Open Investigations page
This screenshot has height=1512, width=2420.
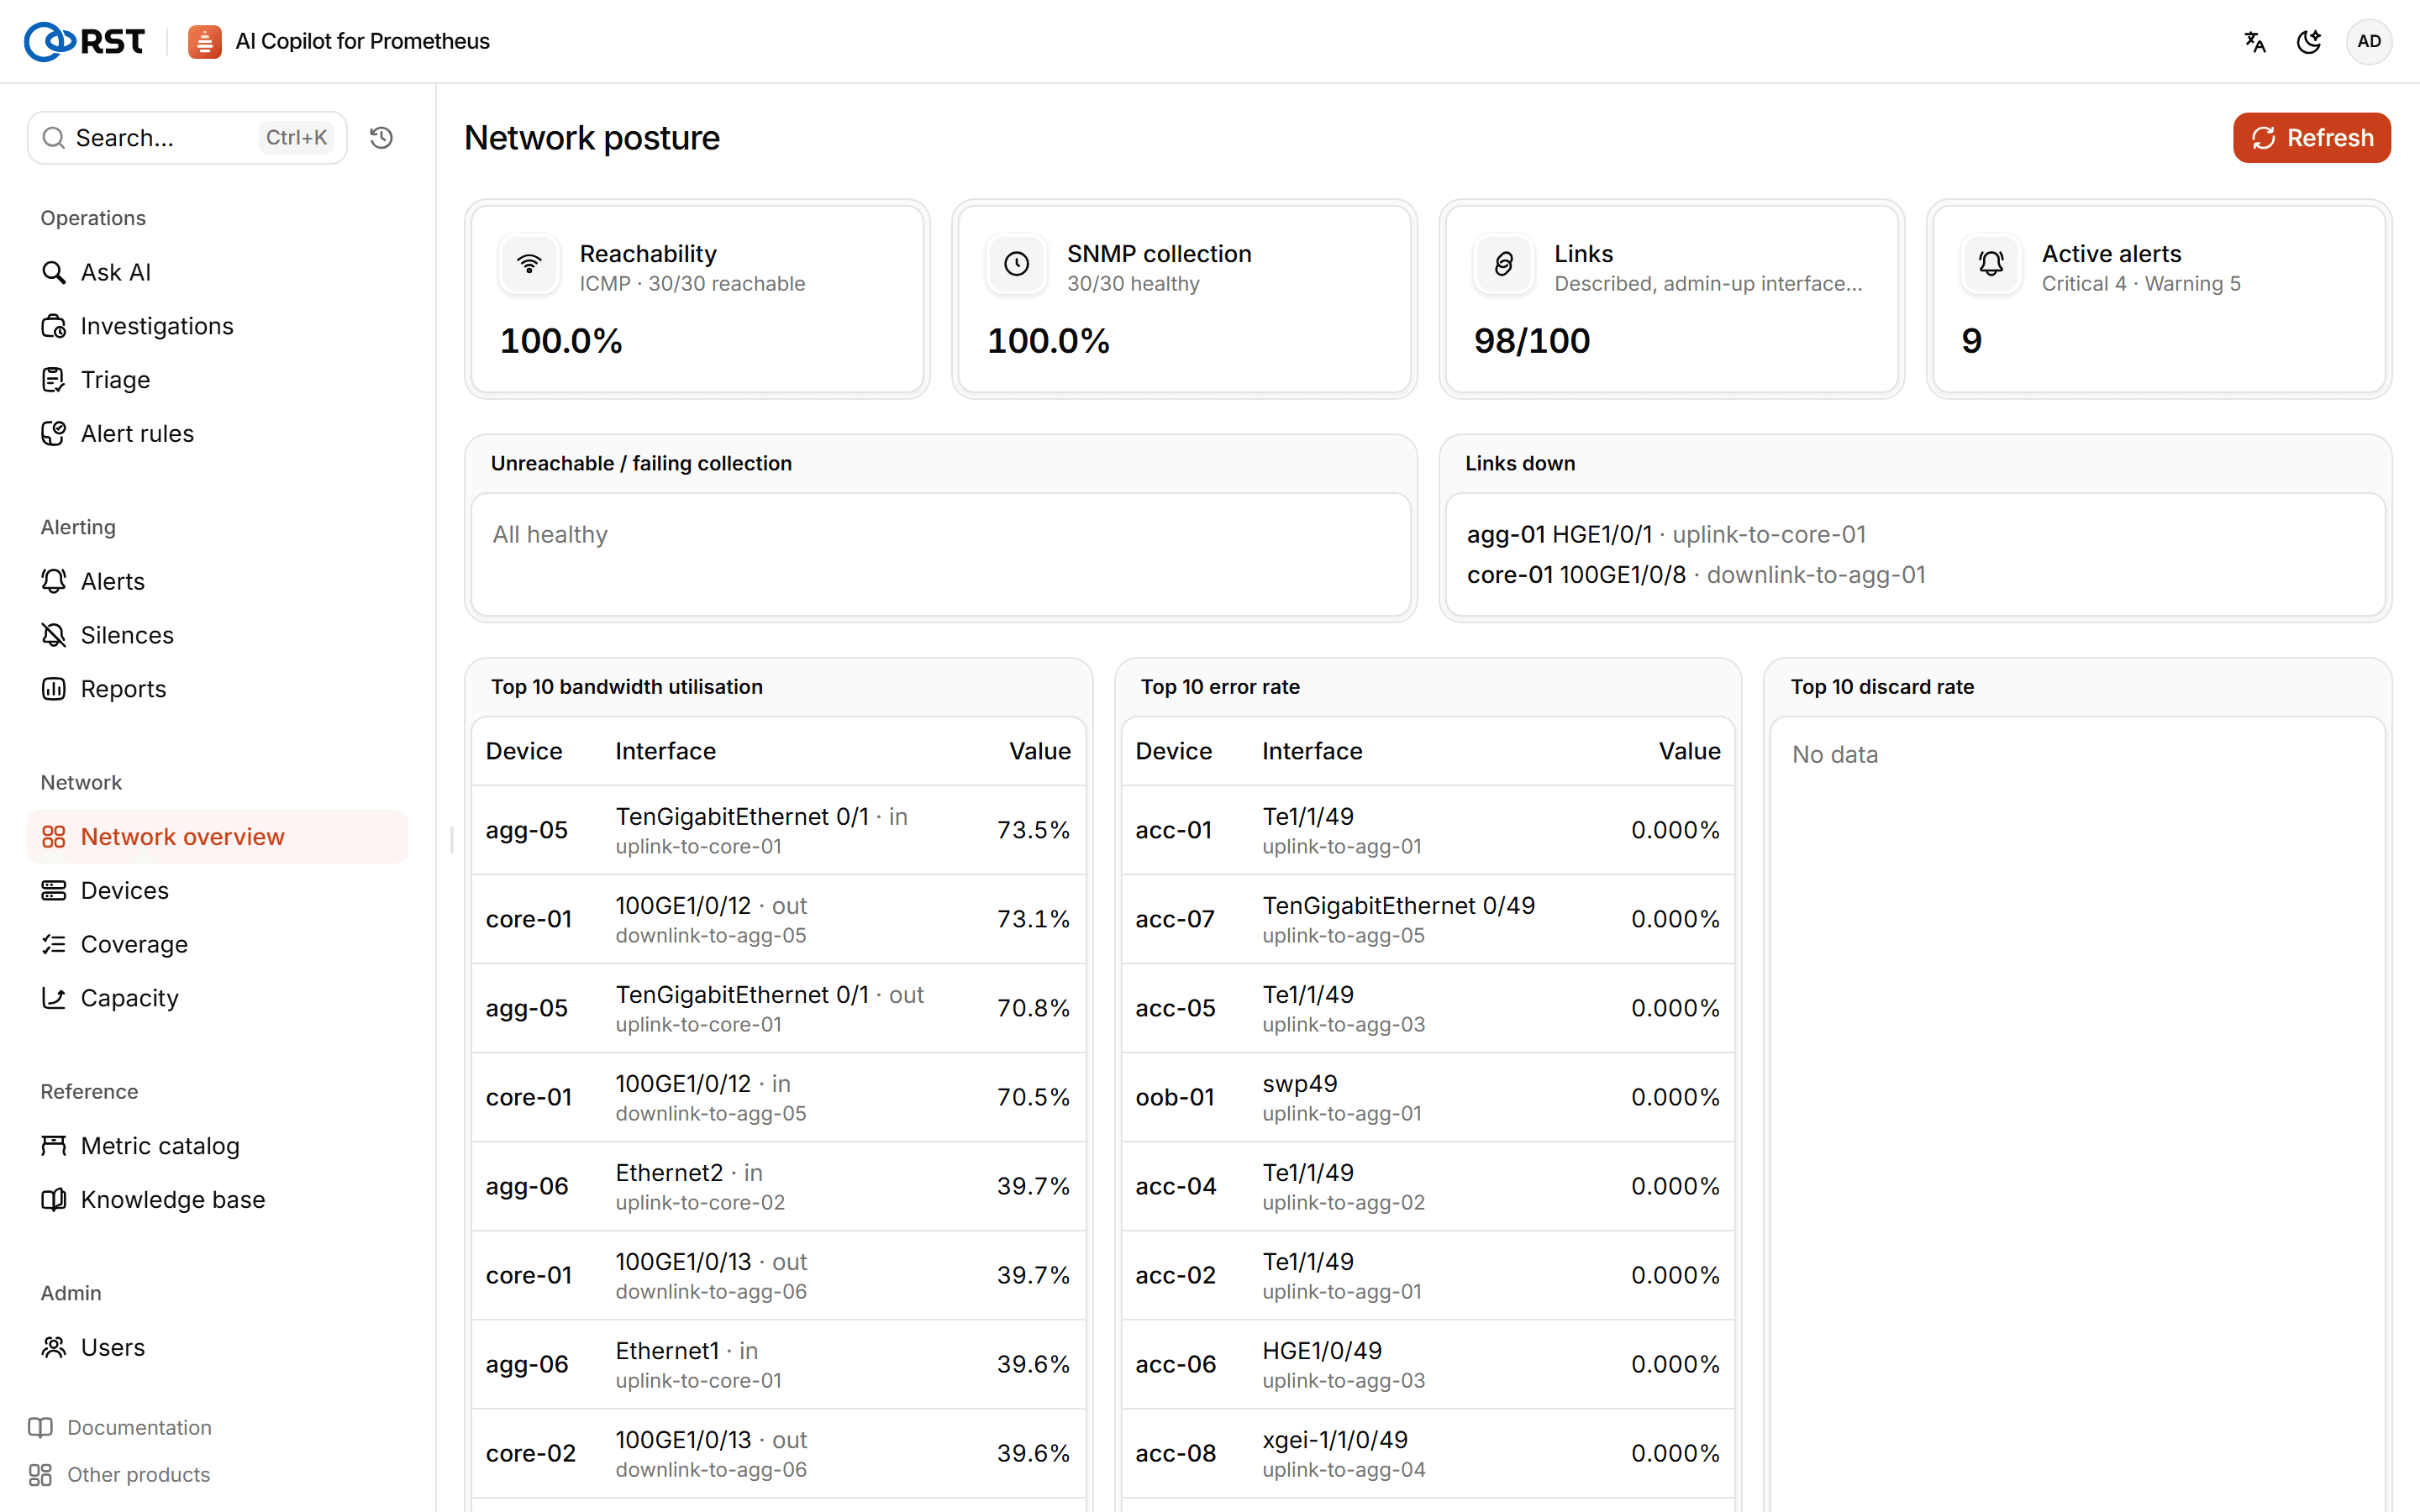coord(217,326)
